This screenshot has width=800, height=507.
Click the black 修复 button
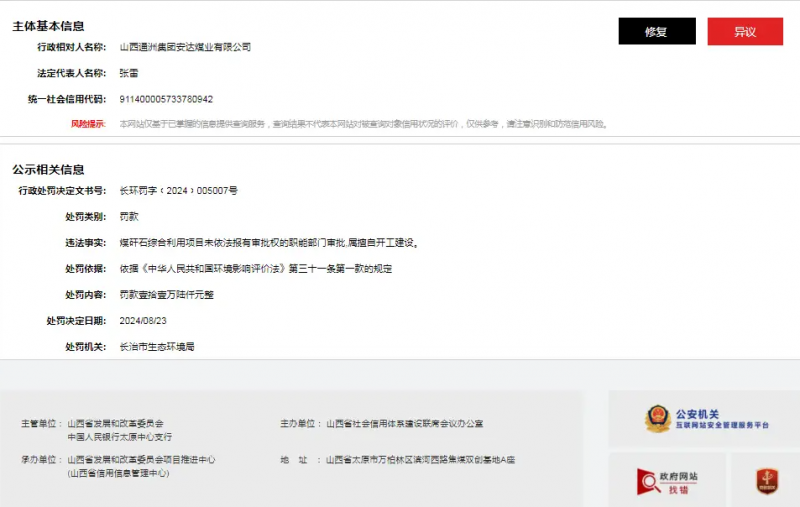click(x=657, y=31)
